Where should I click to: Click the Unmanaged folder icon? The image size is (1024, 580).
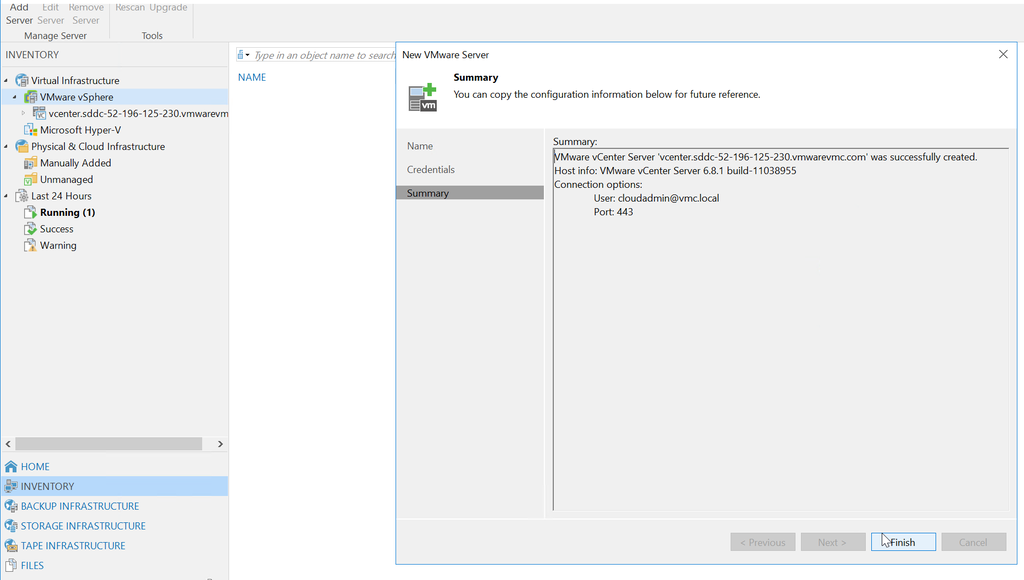pyautogui.click(x=31, y=179)
